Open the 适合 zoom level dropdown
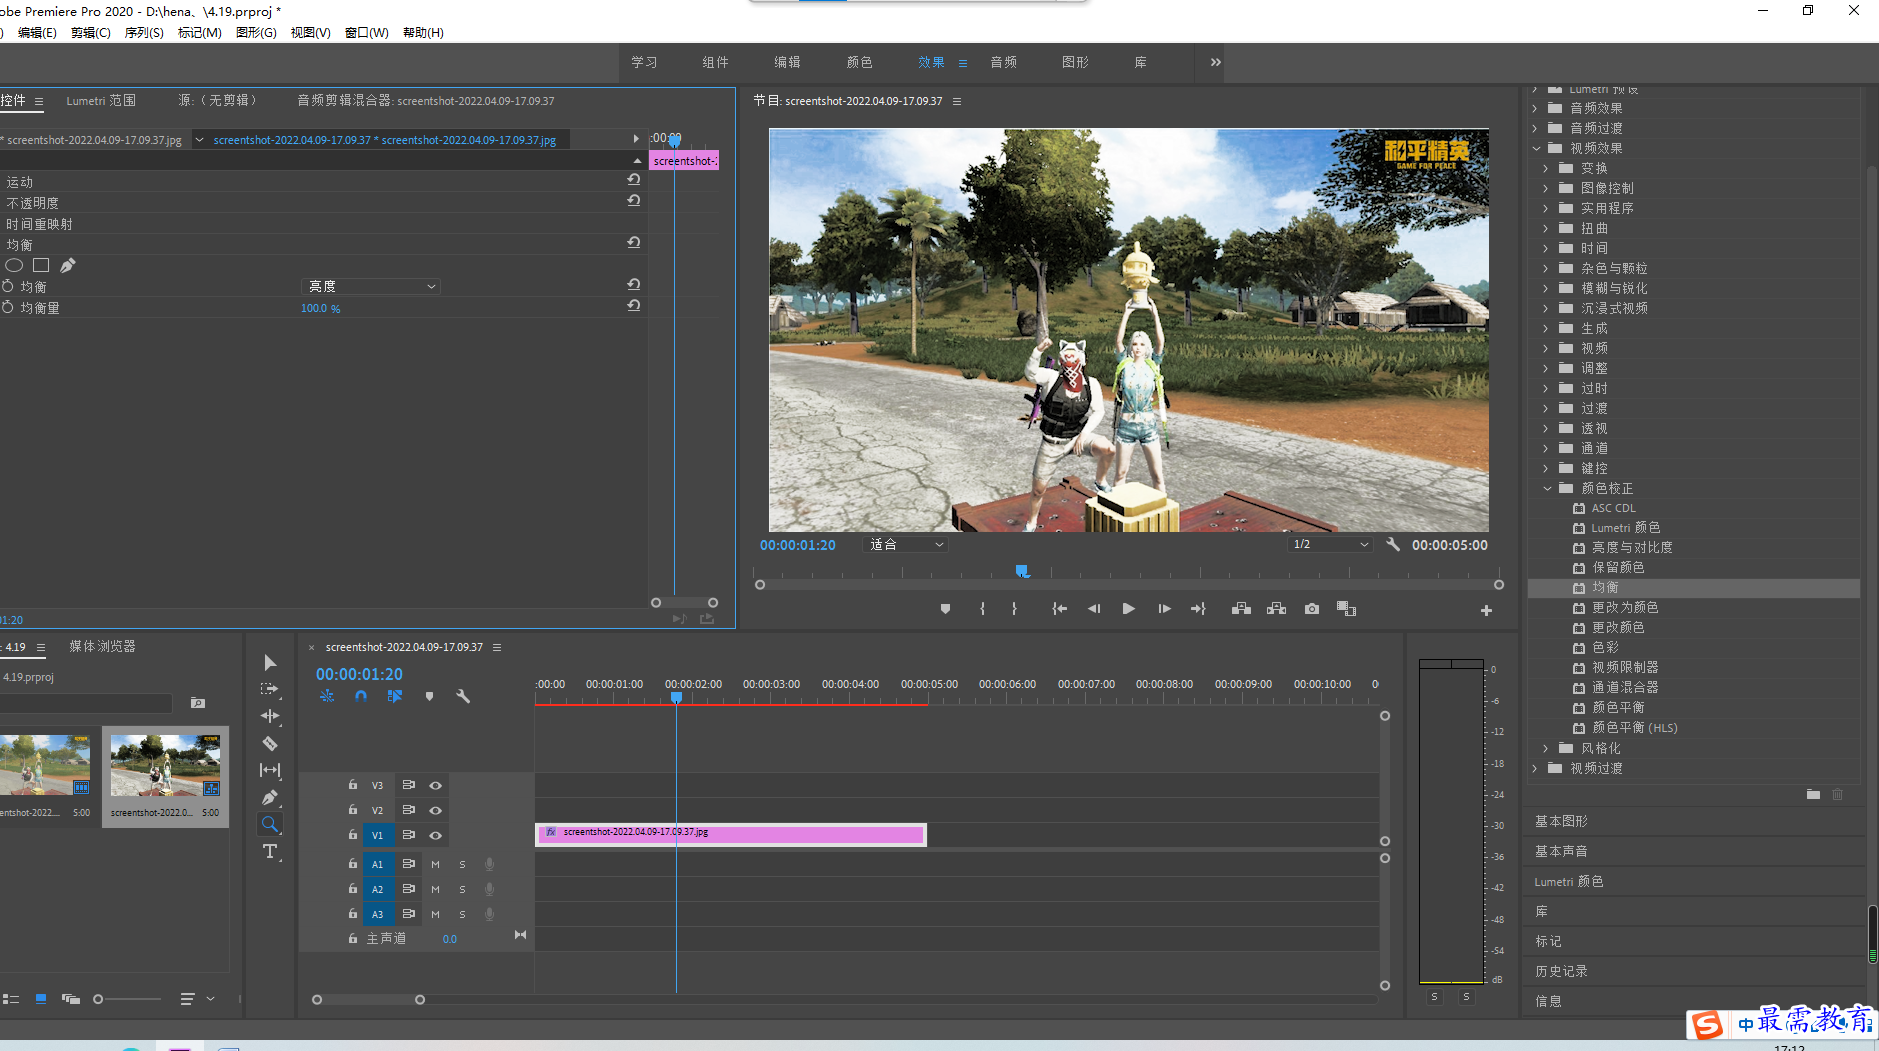The height and width of the screenshot is (1051, 1879). click(x=905, y=544)
